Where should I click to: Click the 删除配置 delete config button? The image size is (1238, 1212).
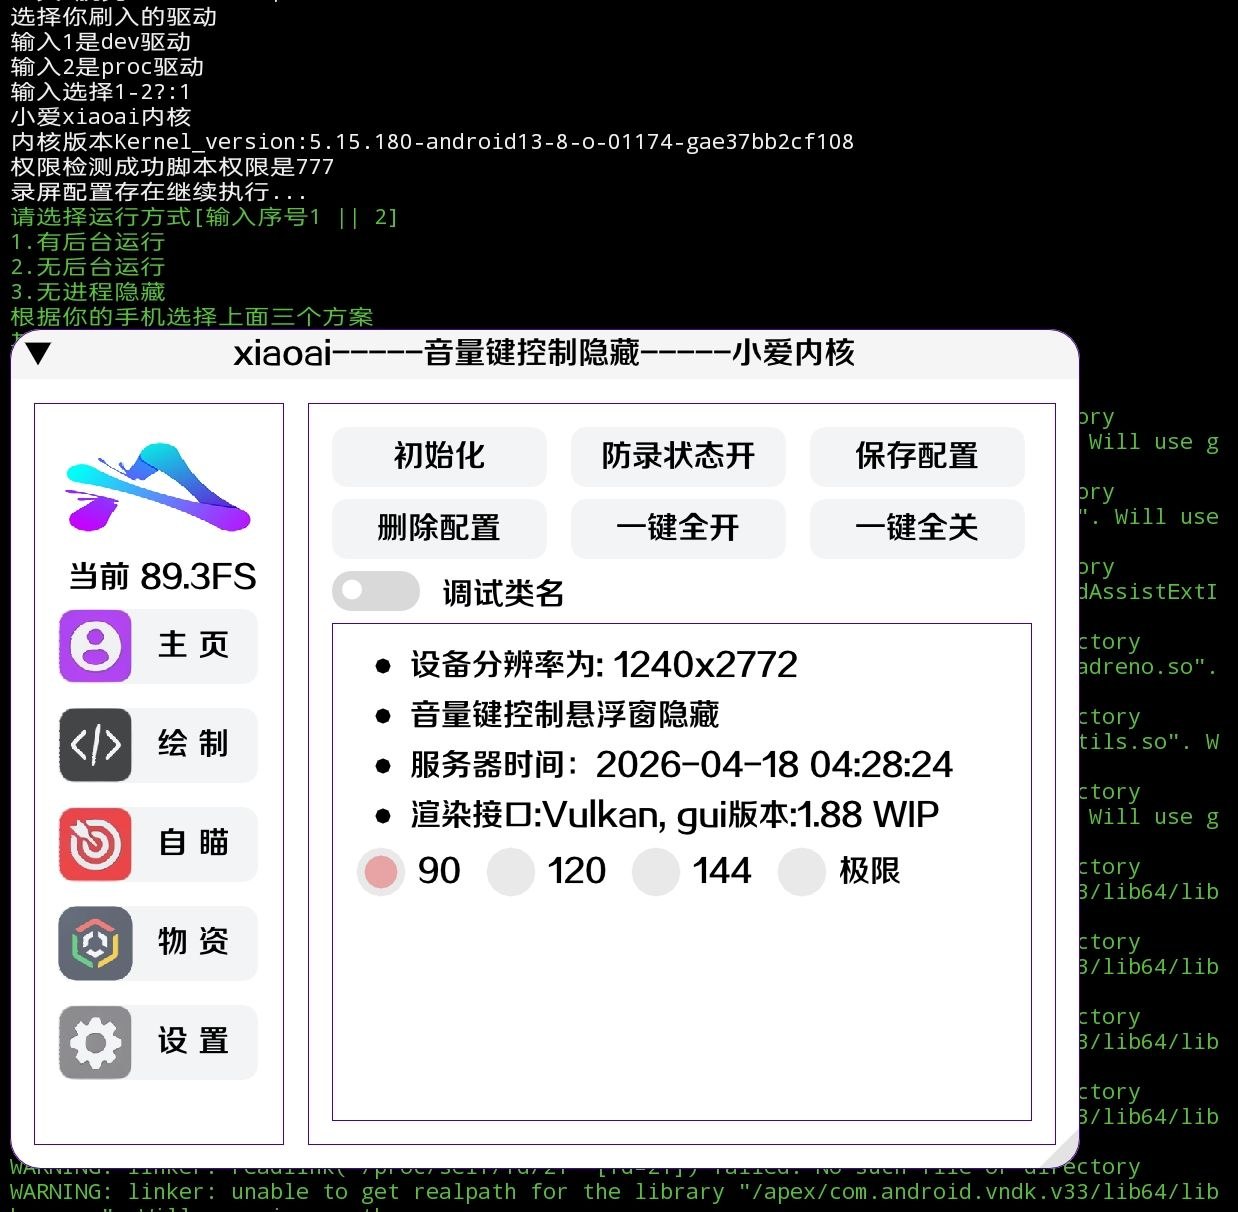click(439, 528)
